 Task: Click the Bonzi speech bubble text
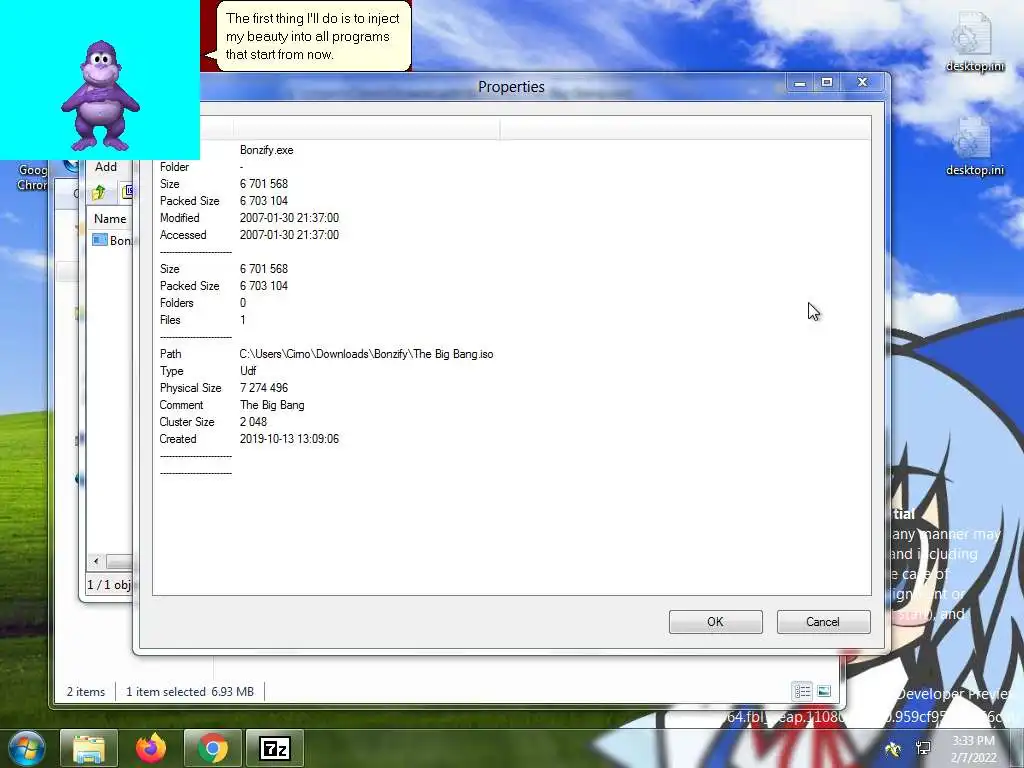312,37
